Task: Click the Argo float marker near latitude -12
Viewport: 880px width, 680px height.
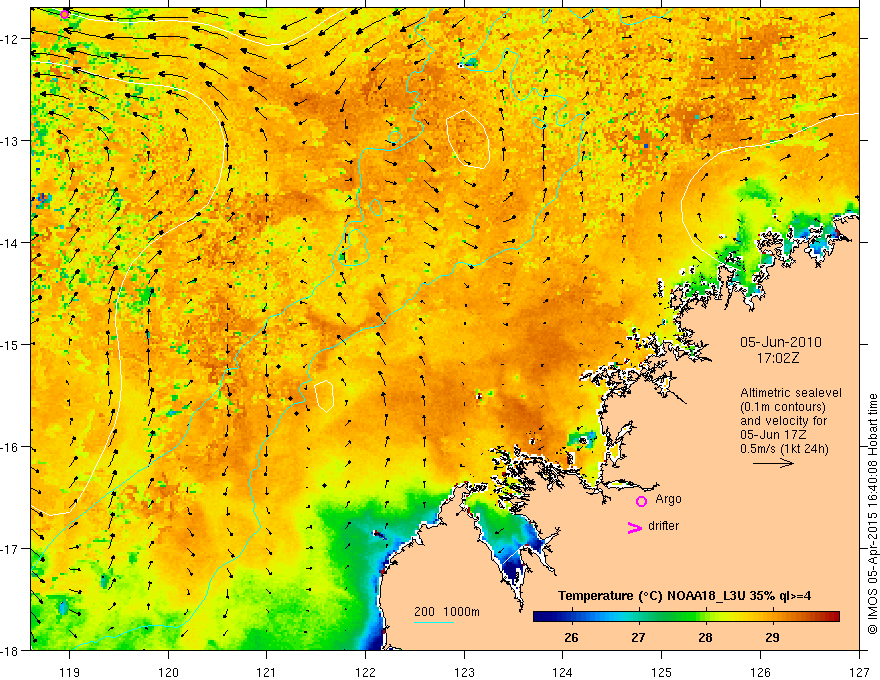Action: click(x=65, y=14)
